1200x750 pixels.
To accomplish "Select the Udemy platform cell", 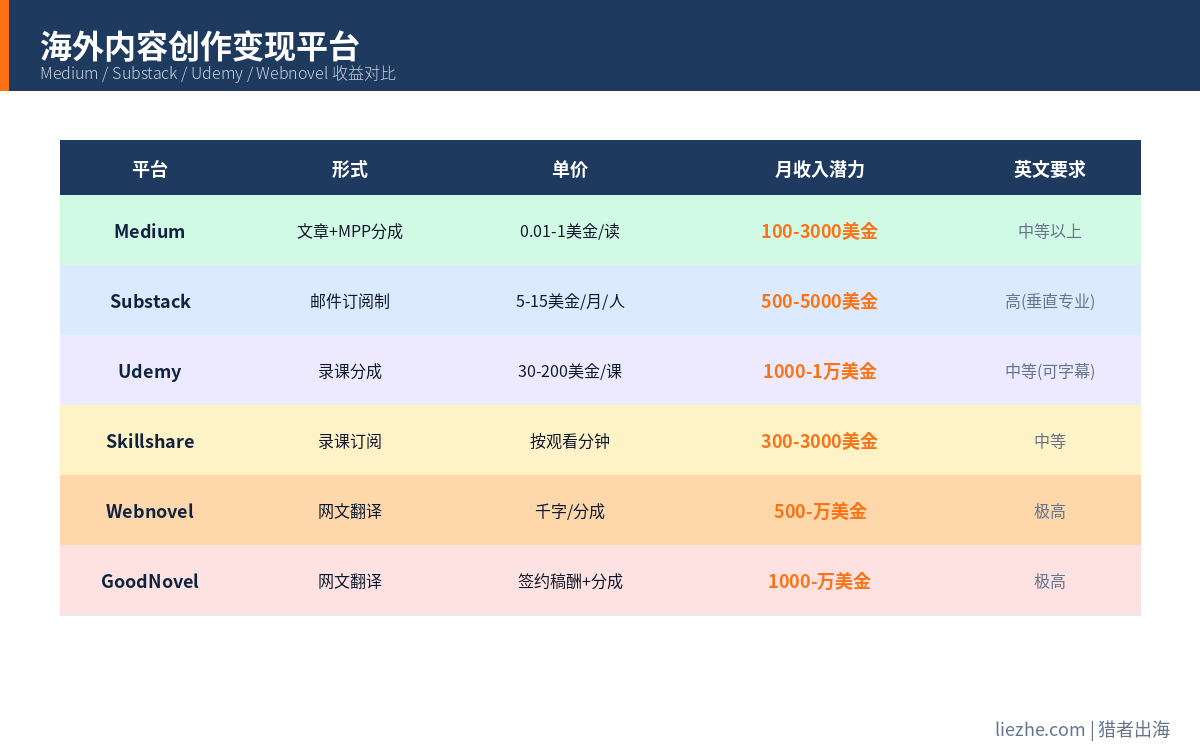I will pyautogui.click(x=150, y=371).
